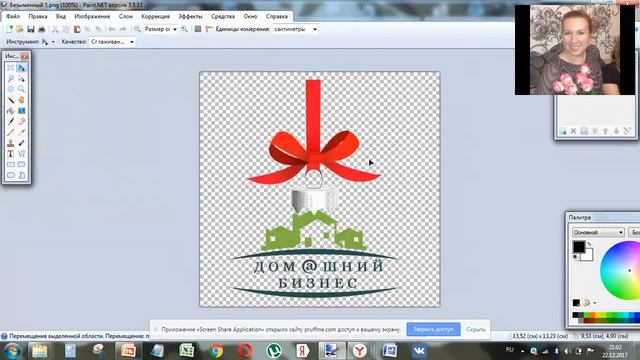Viewport: 640px width, 360px height.
Task: Select the Magic Wand tool
Action: [x=11, y=100]
